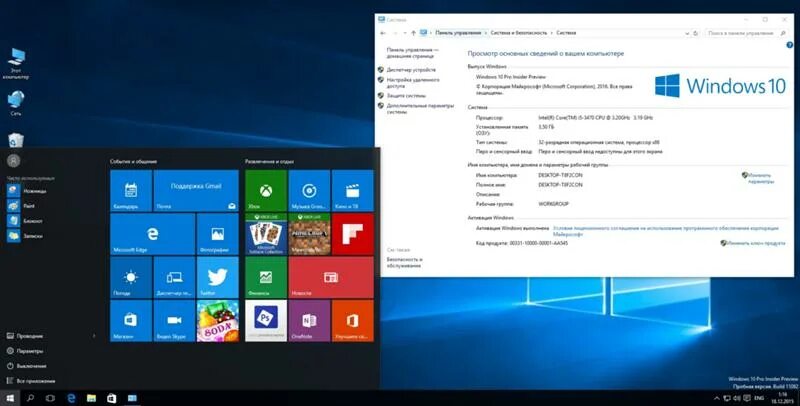Open the red Flipboard tile
The width and height of the screenshot is (800, 406).
coord(353,234)
